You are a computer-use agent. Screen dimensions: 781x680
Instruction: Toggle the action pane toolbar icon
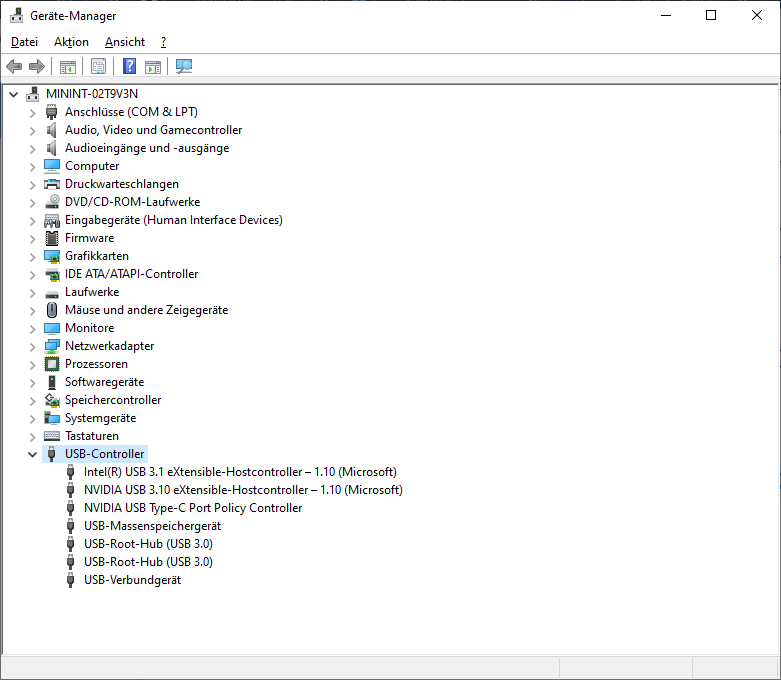tap(153, 66)
